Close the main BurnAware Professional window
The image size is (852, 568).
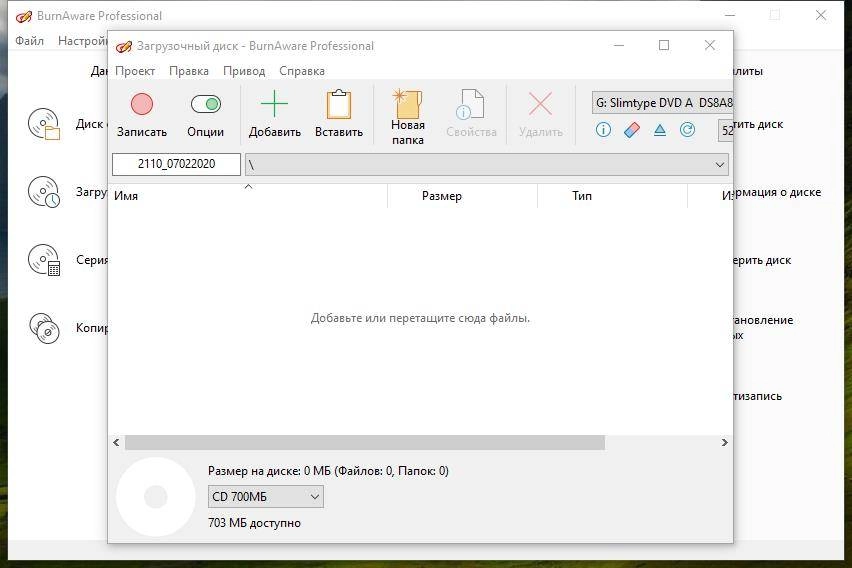pyautogui.click(x=821, y=15)
